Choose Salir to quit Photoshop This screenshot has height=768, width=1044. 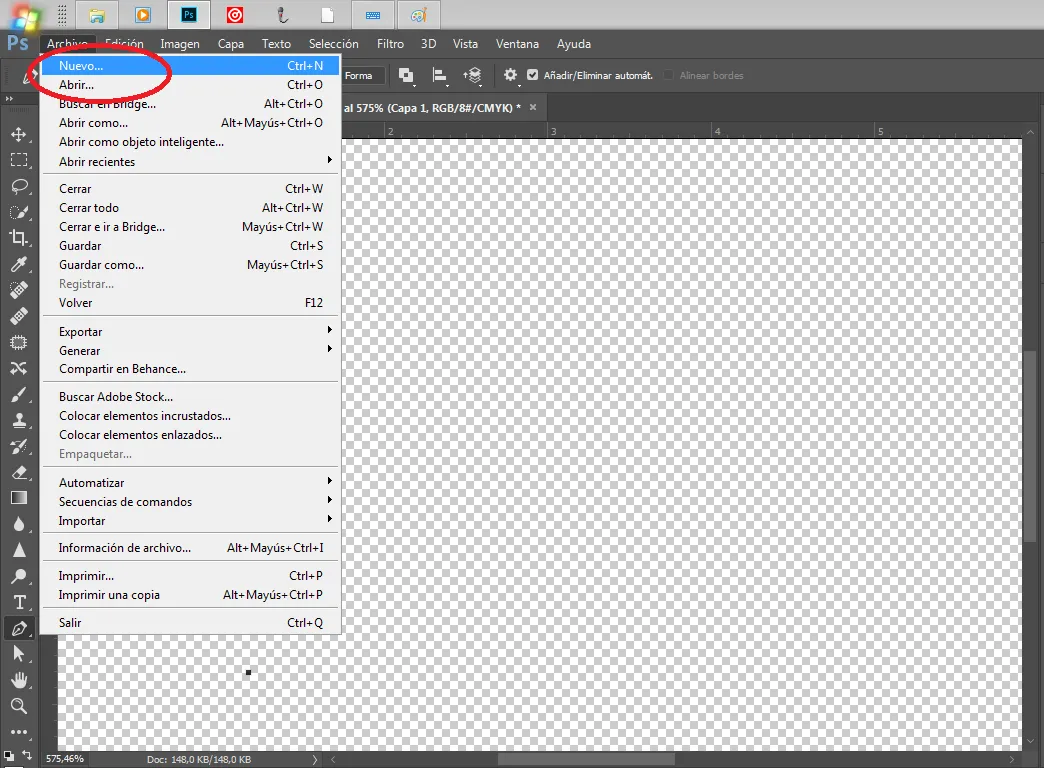190,622
